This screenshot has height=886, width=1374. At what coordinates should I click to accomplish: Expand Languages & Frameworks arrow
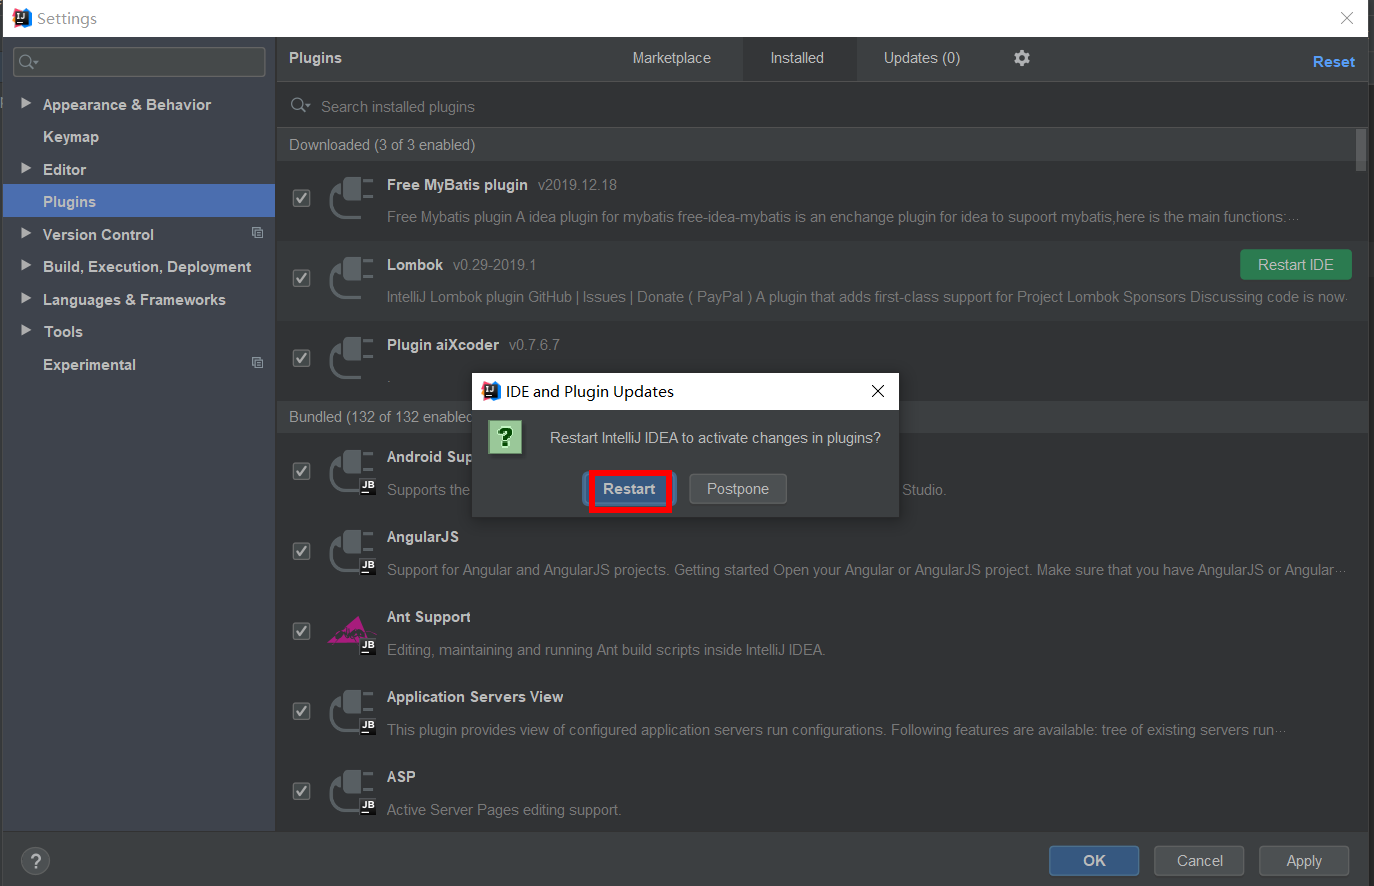(x=26, y=298)
